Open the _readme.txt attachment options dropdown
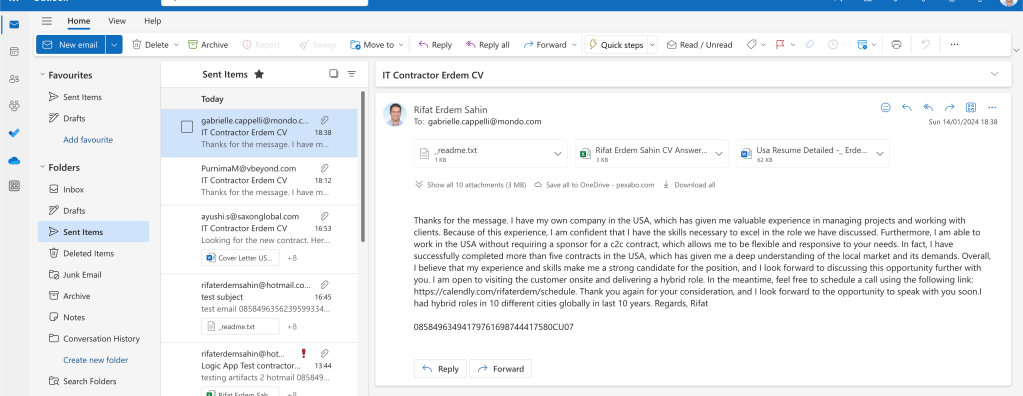 pos(558,154)
